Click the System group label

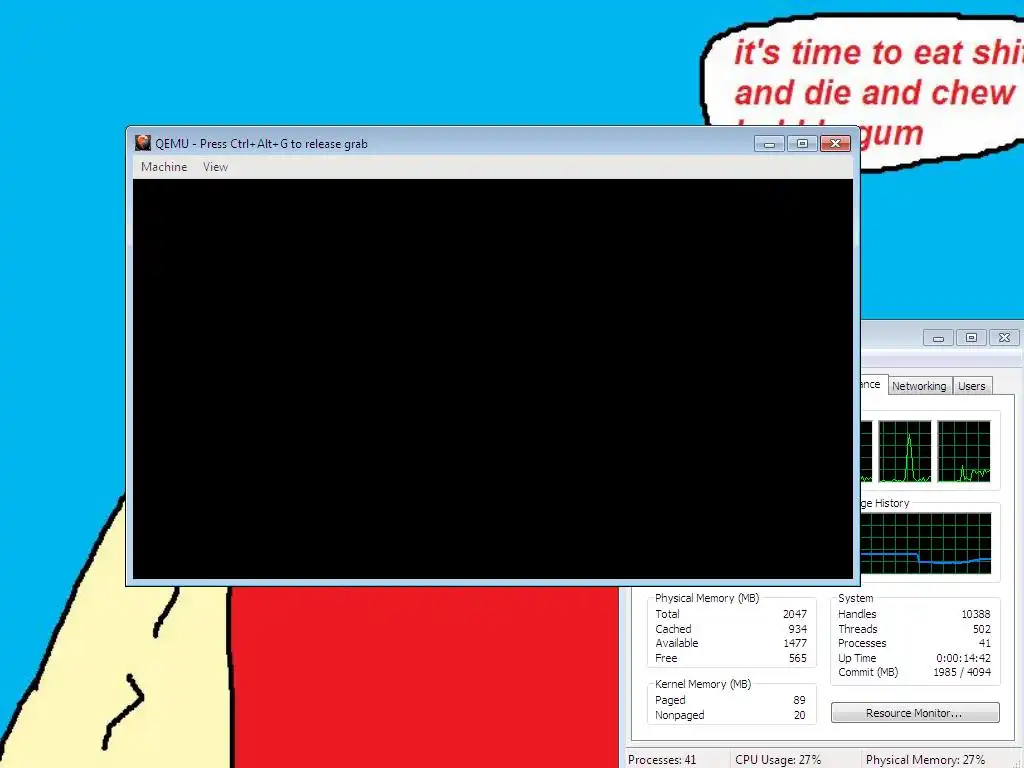tap(856, 598)
